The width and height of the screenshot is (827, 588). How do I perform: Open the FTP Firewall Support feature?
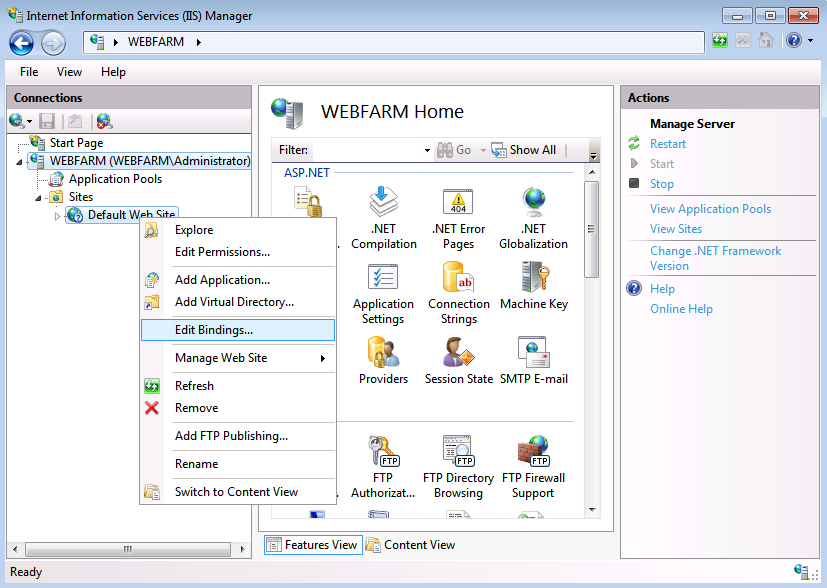[x=533, y=467]
